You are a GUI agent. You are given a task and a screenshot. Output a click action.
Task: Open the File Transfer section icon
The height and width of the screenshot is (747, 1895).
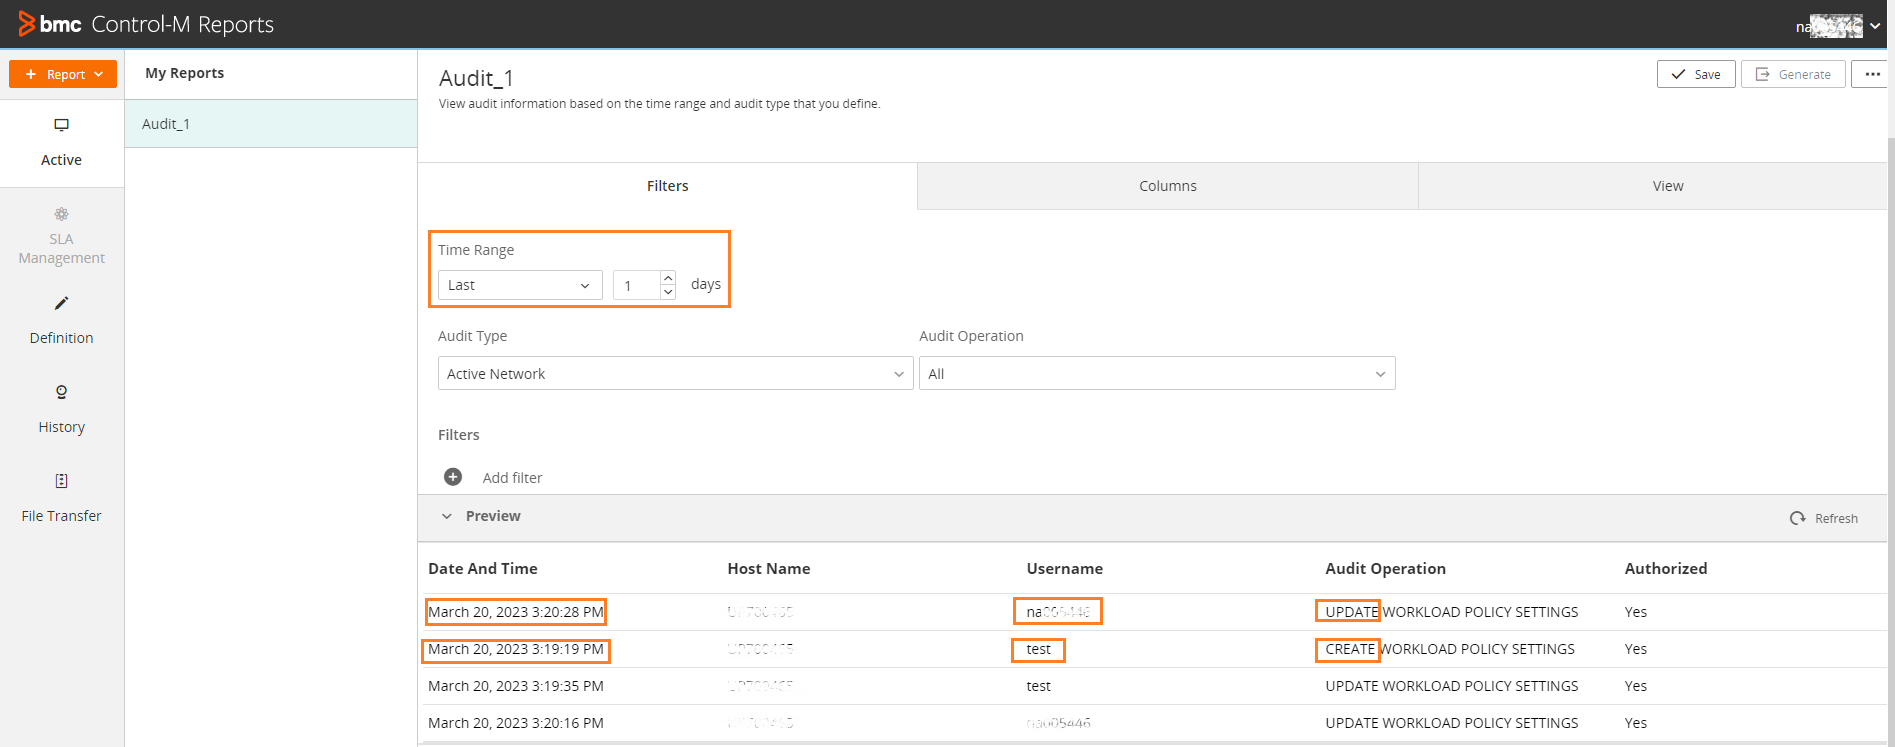click(61, 481)
